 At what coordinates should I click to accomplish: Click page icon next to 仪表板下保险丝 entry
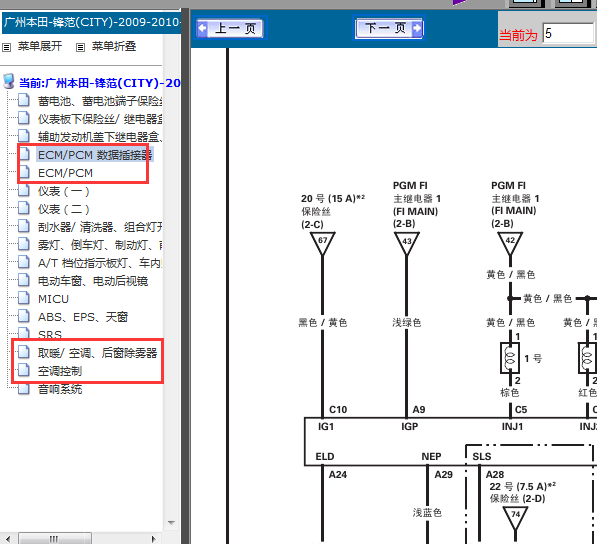pyautogui.click(x=24, y=118)
